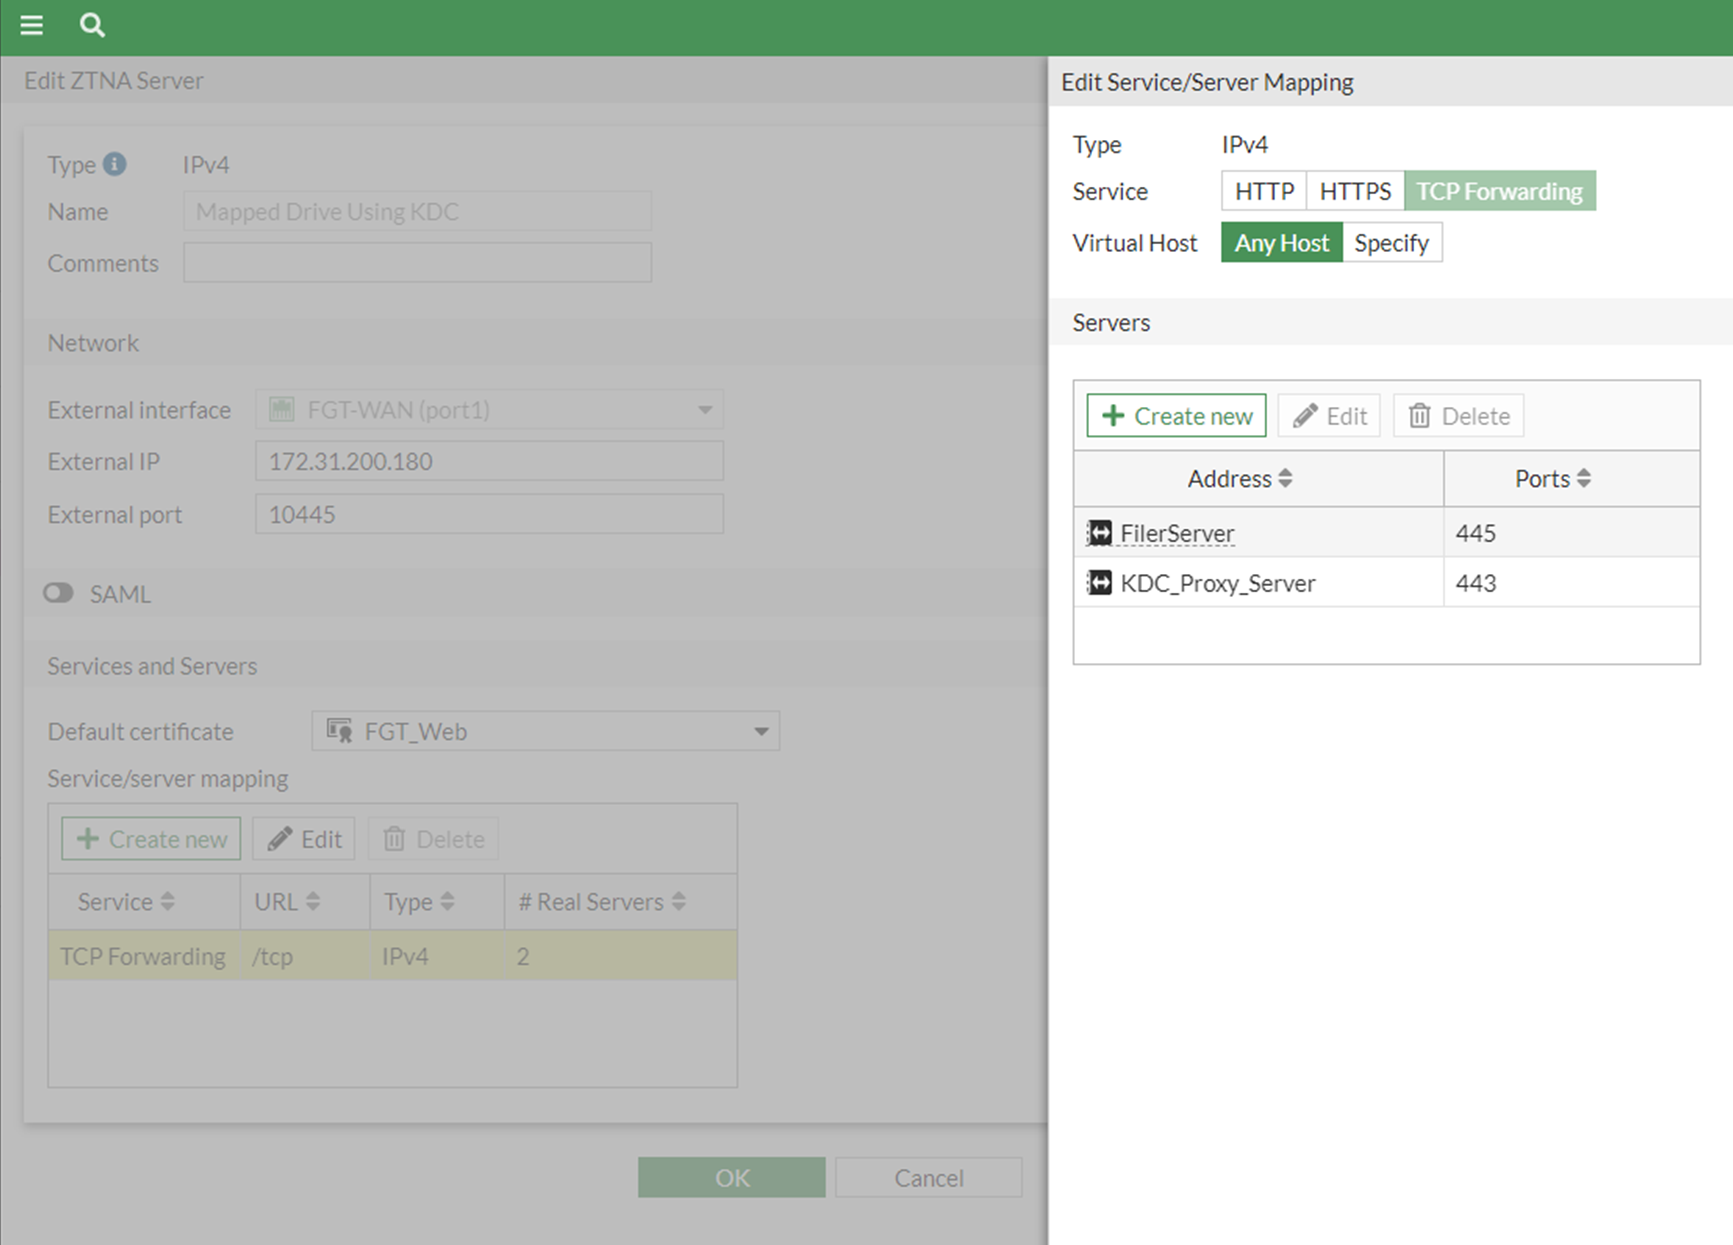Sort the Servers table by Ports
The image size is (1733, 1245).
[x=1551, y=478]
